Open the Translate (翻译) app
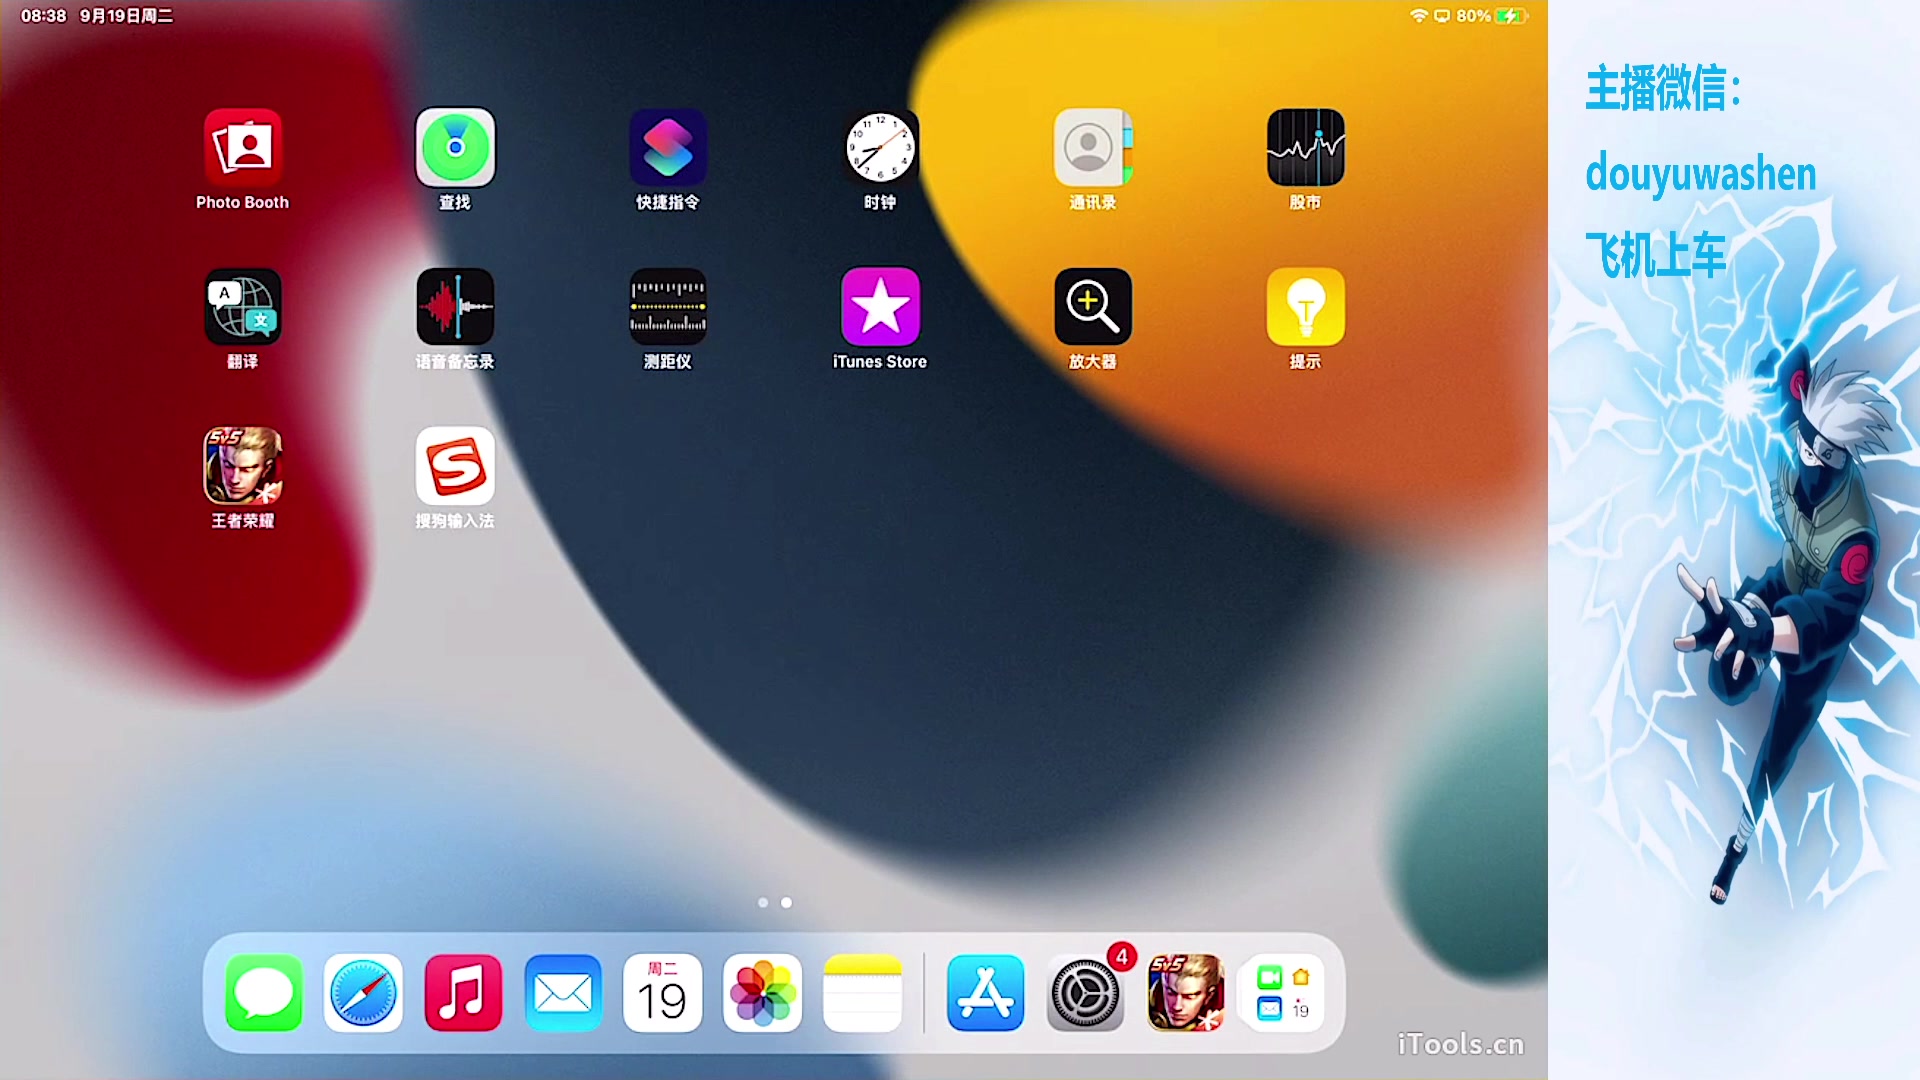Screen dimensions: 1920x1080 coord(243,307)
